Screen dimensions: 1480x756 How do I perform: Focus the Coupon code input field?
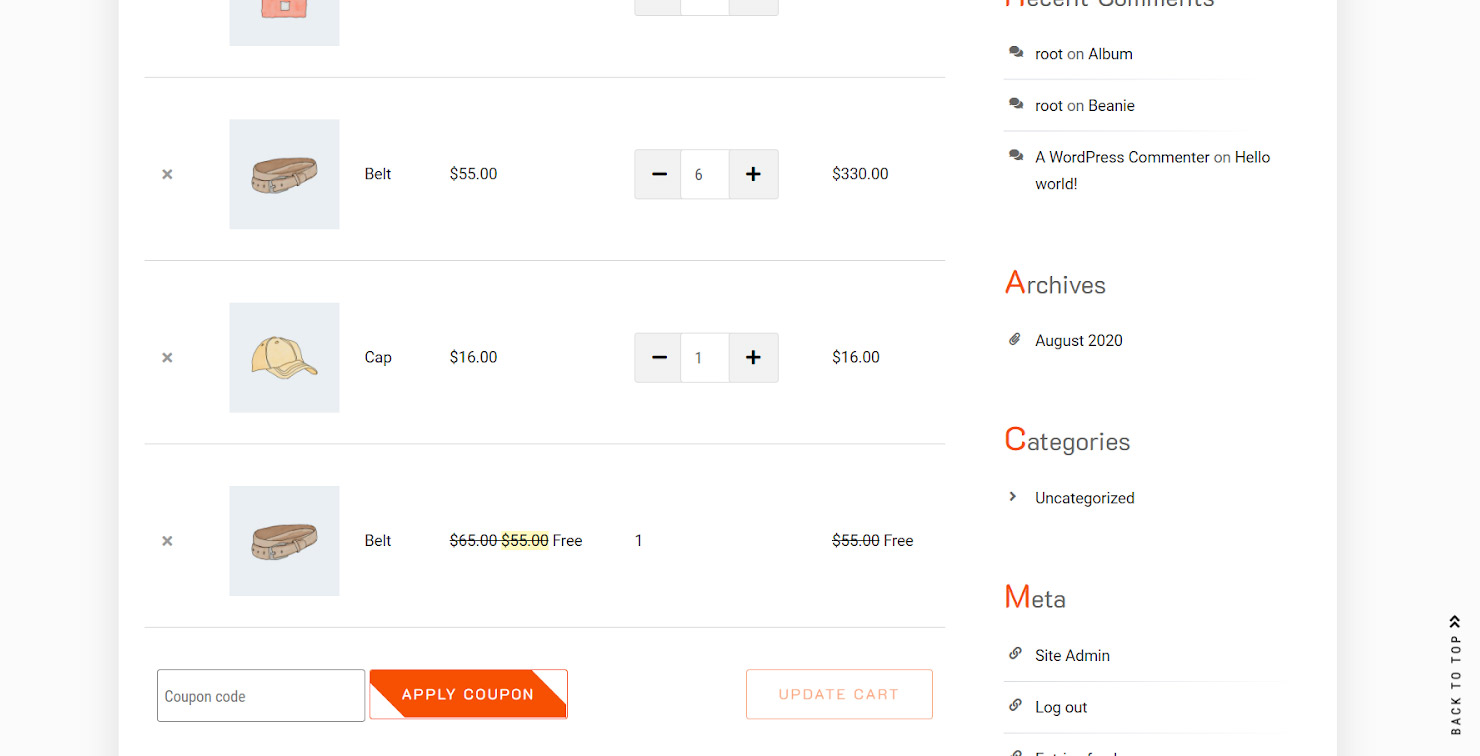[261, 696]
